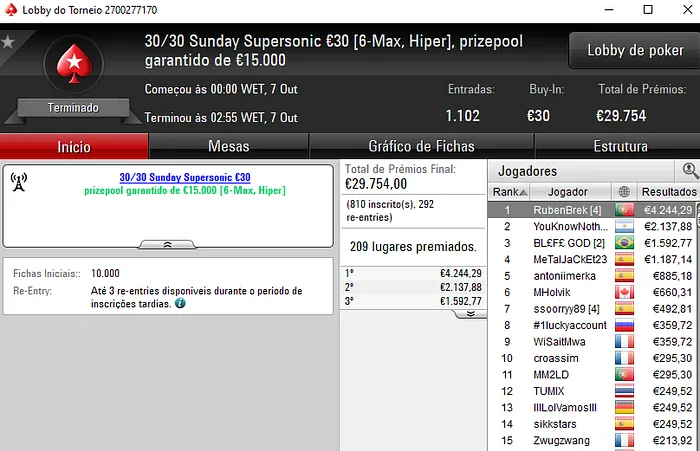This screenshot has height=451, width=700.
Task: Expand the prize payout list
Action: (x=471, y=314)
